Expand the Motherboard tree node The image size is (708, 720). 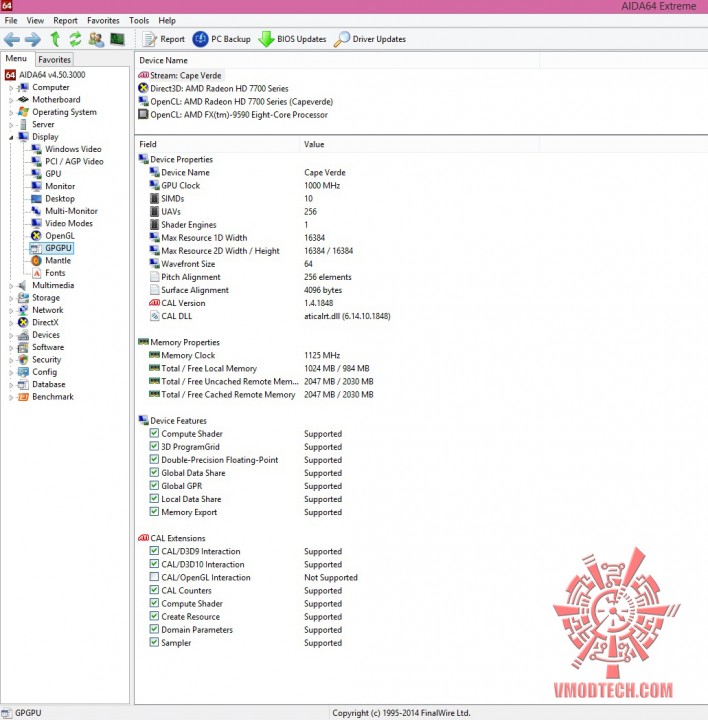tap(11, 100)
